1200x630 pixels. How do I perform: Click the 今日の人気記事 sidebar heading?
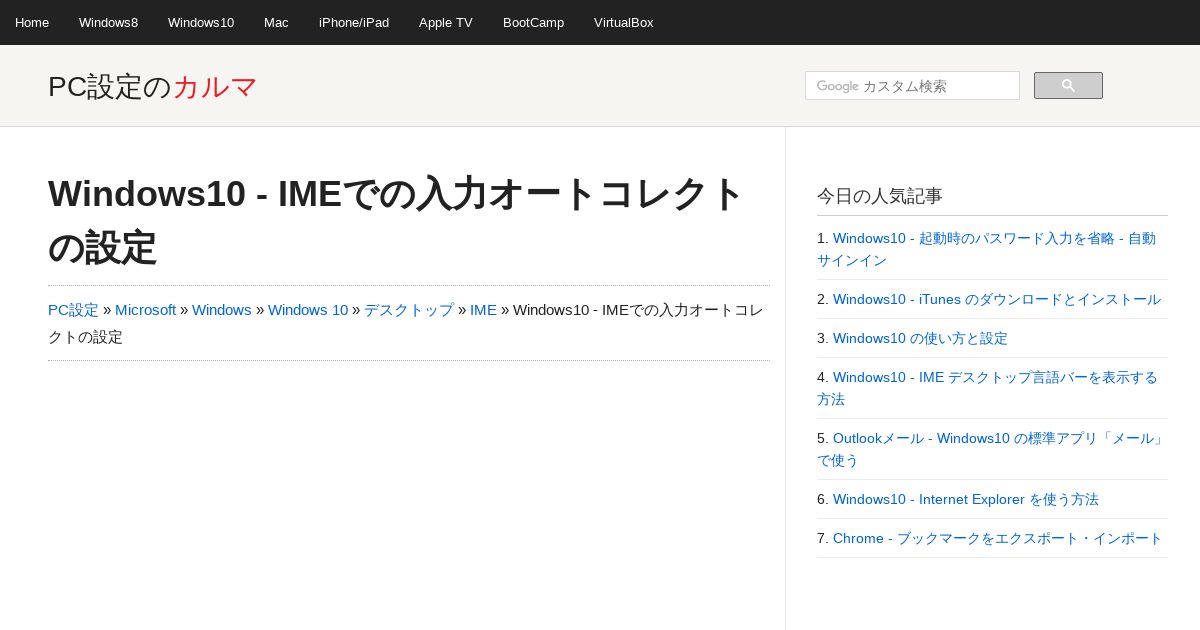click(x=880, y=196)
